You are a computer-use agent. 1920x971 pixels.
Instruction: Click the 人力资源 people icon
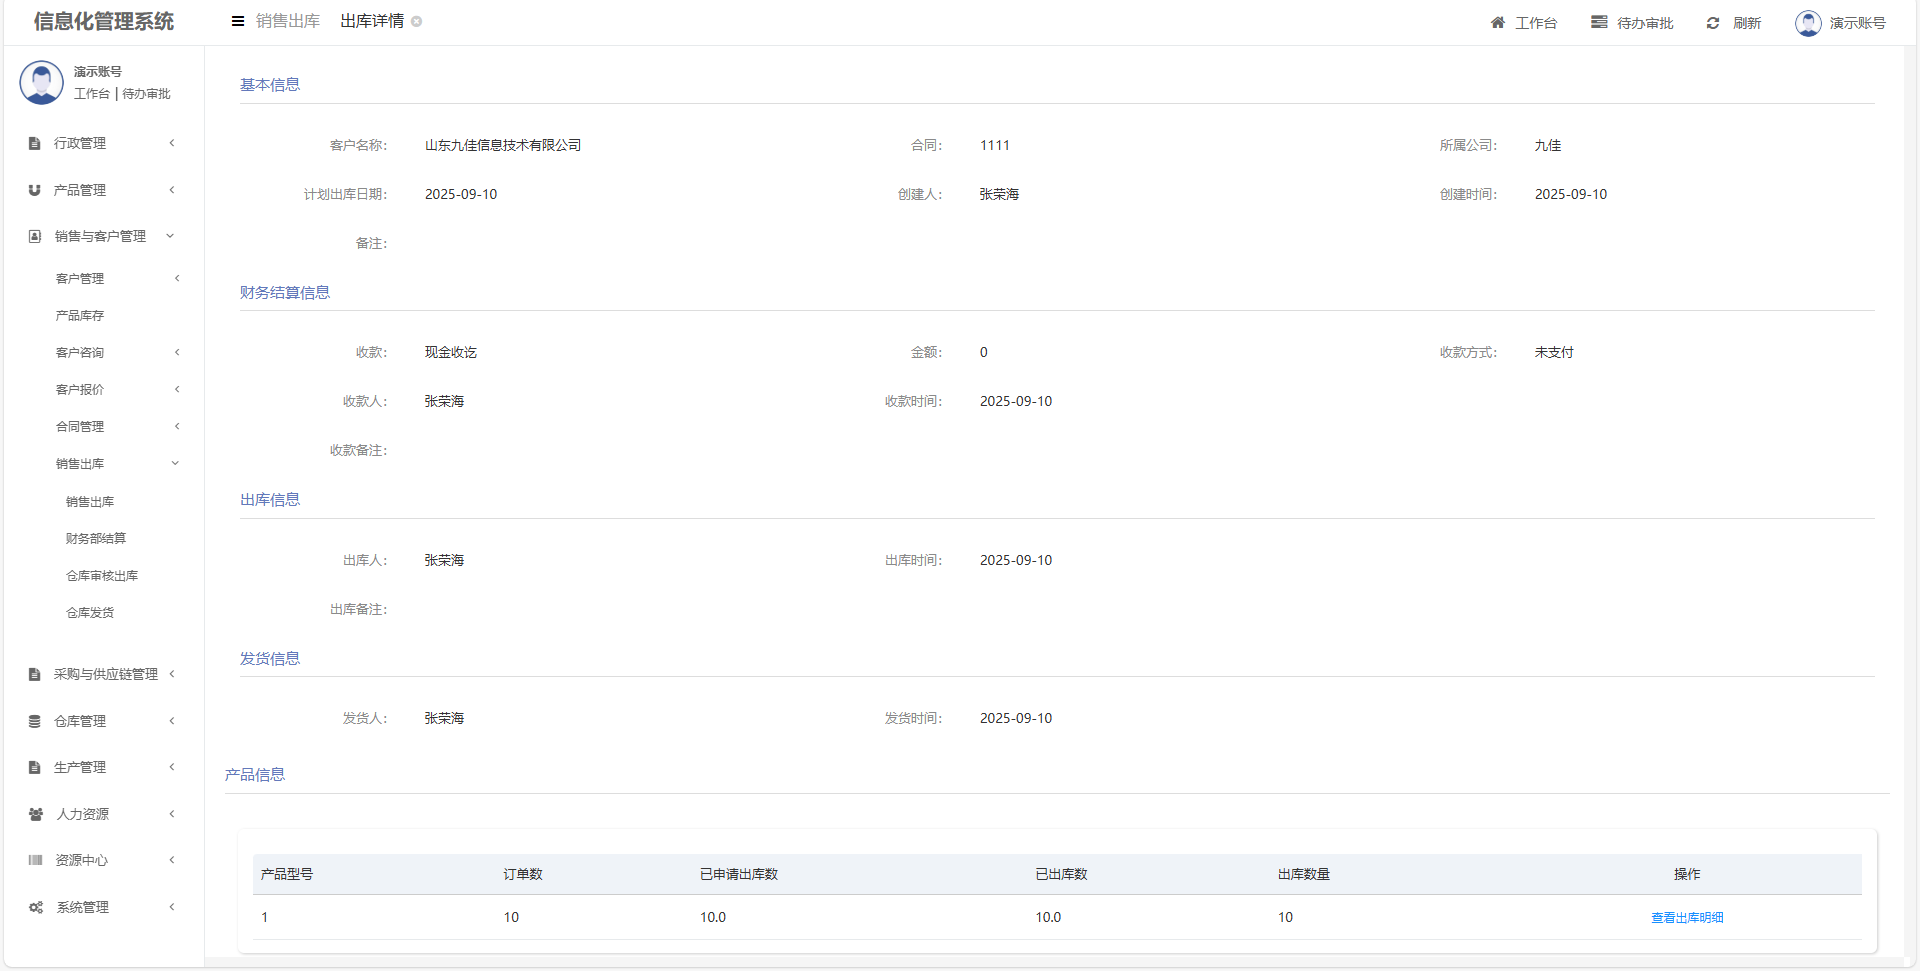[x=36, y=814]
